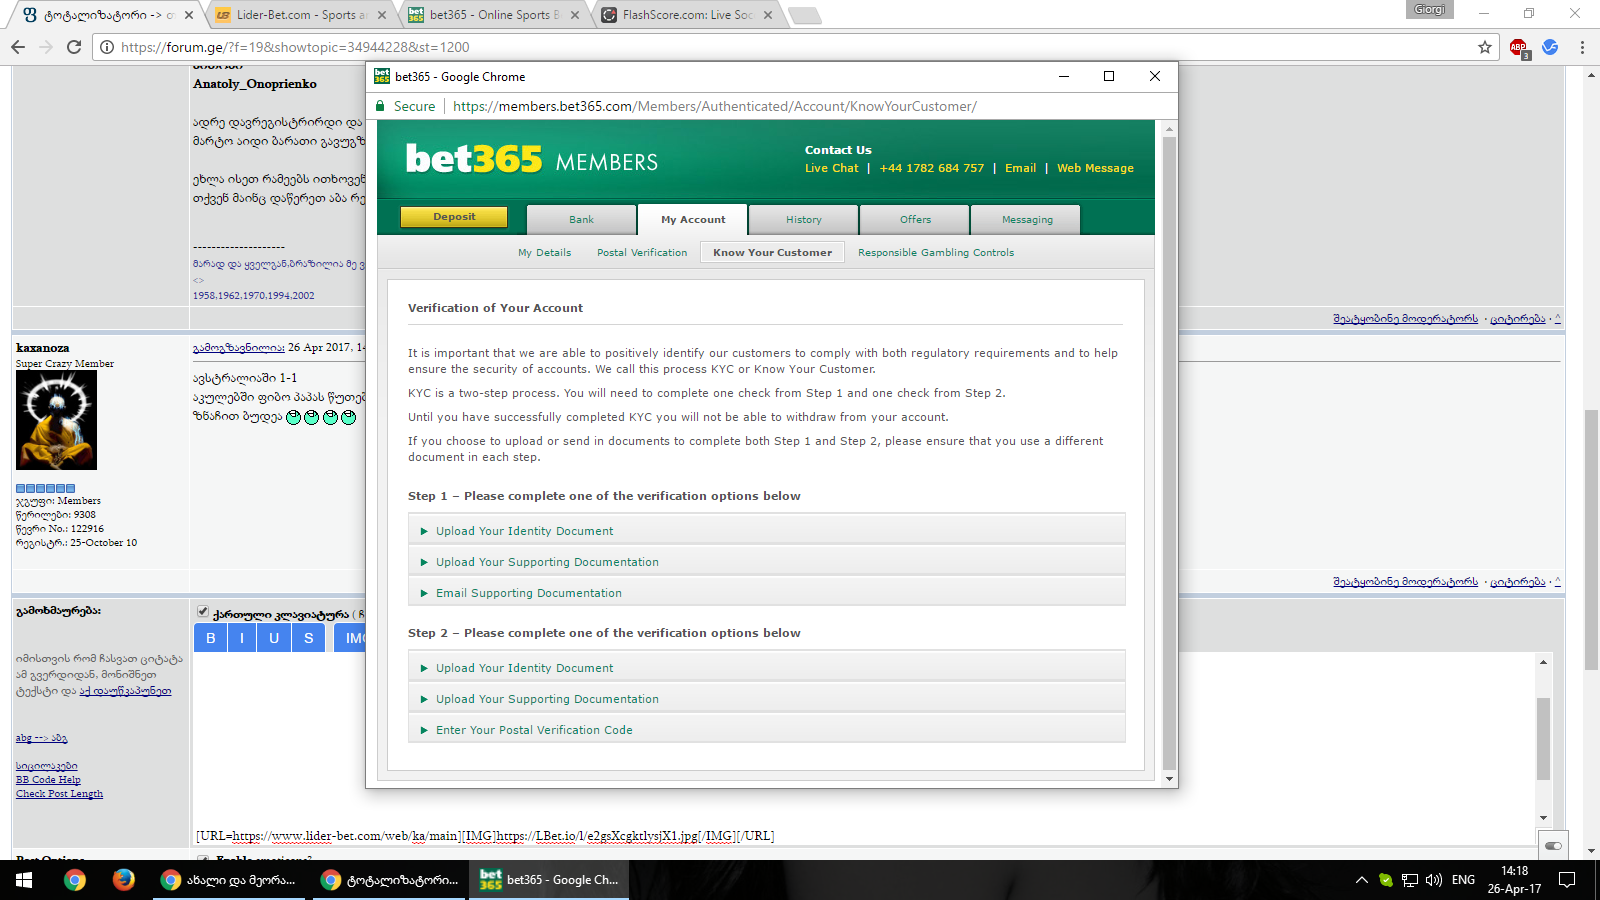Click the bet365 popup scrollbar up arrow
Screen dimensions: 1600x900
click(1169, 129)
